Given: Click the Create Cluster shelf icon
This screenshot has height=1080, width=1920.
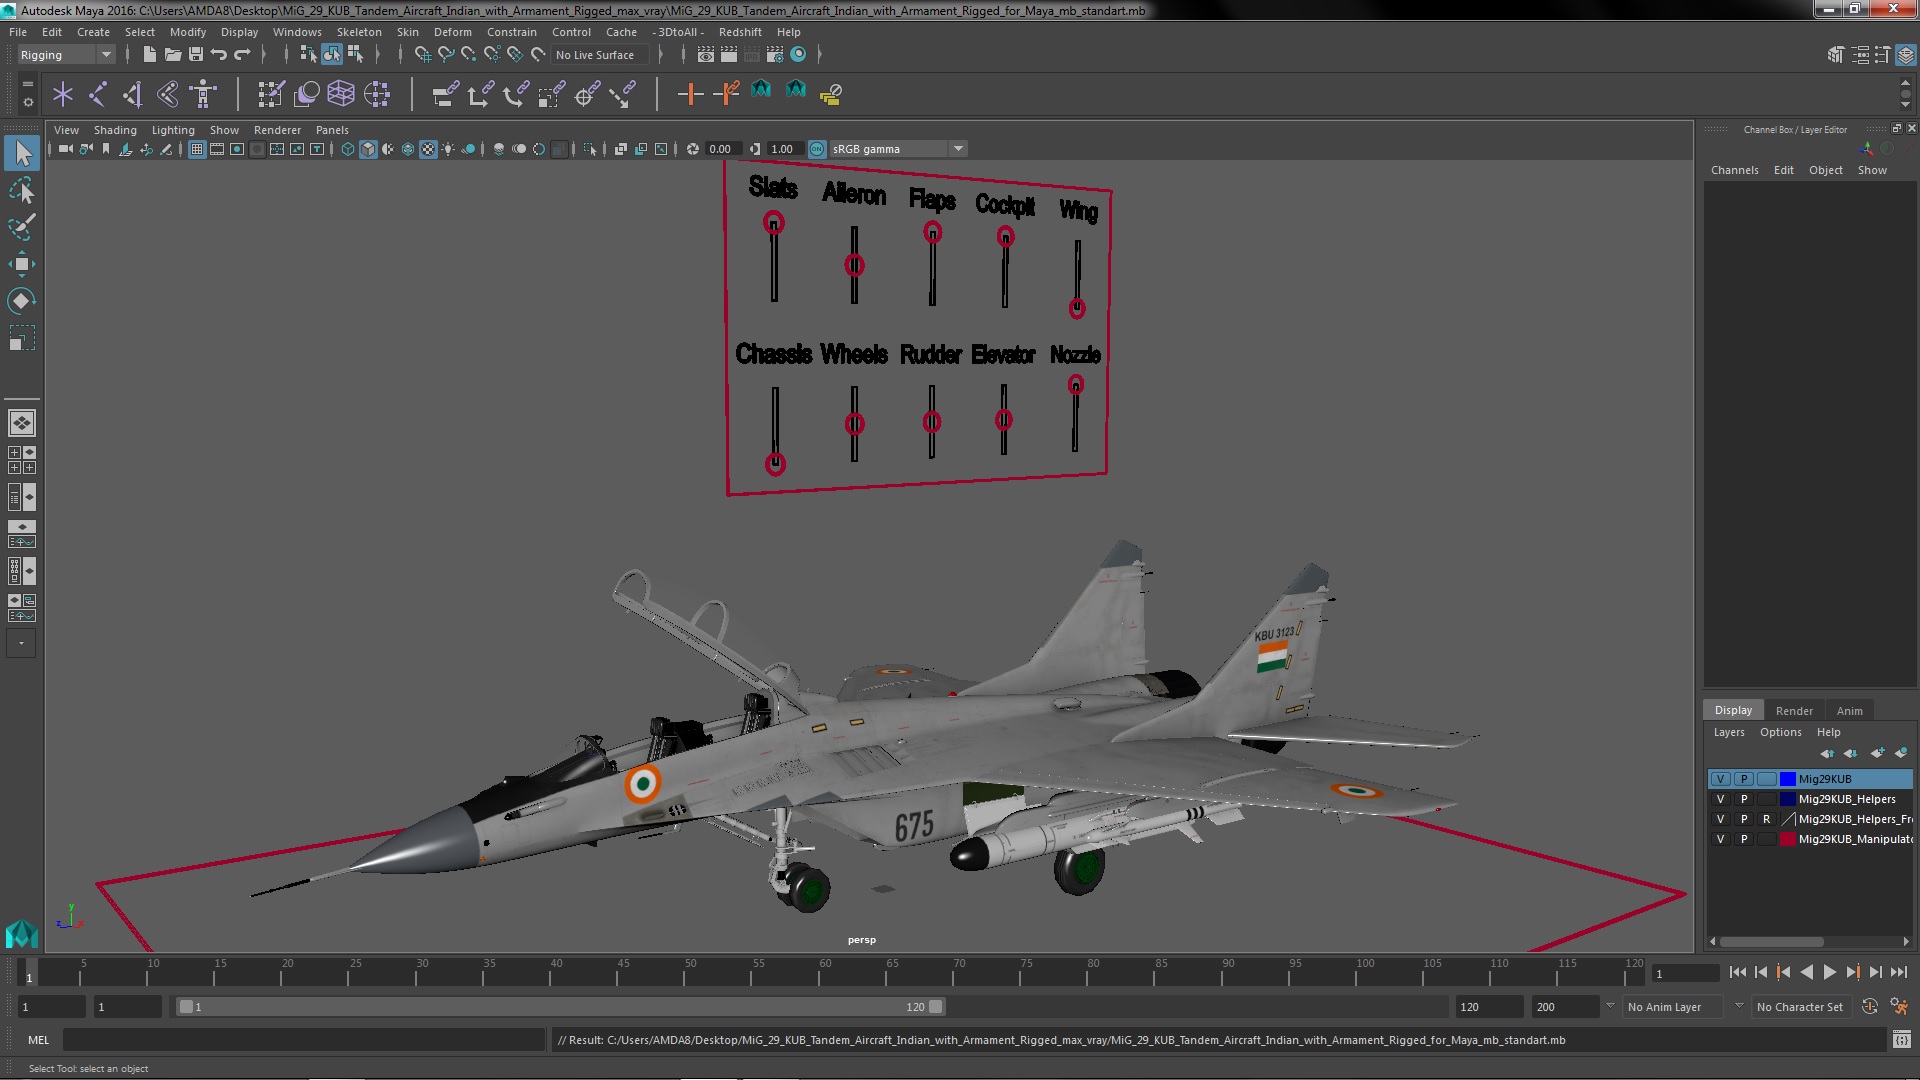Looking at the screenshot, I should 377,94.
